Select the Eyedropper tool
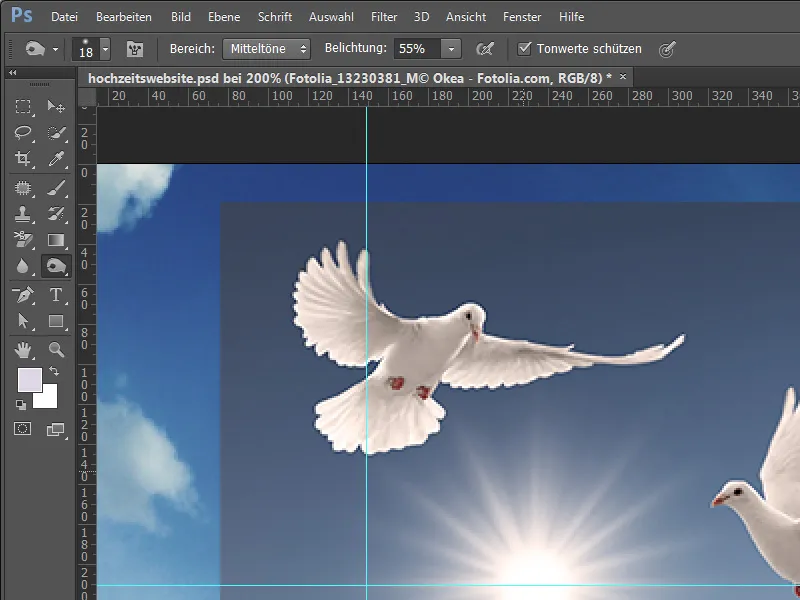The height and width of the screenshot is (600, 800). [x=56, y=159]
